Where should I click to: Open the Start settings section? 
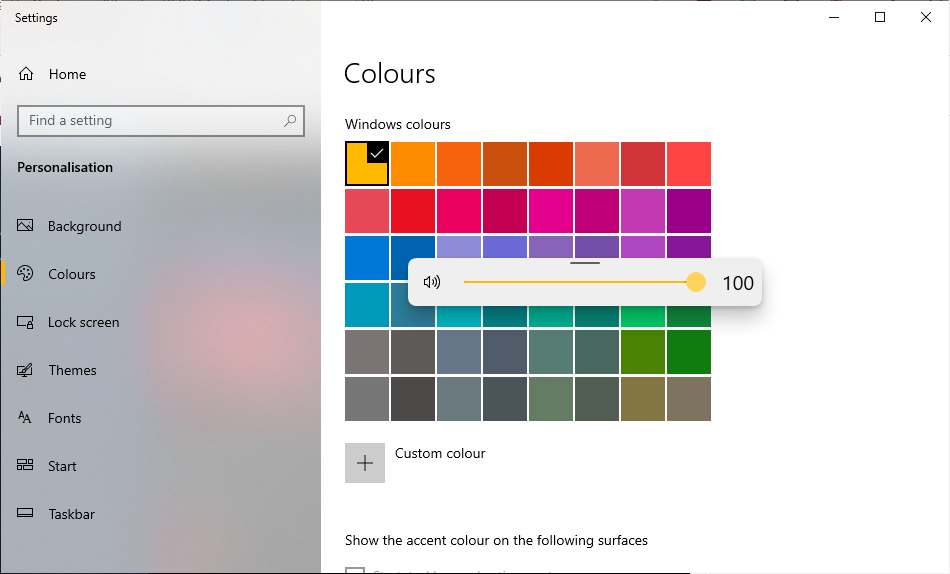pos(62,466)
